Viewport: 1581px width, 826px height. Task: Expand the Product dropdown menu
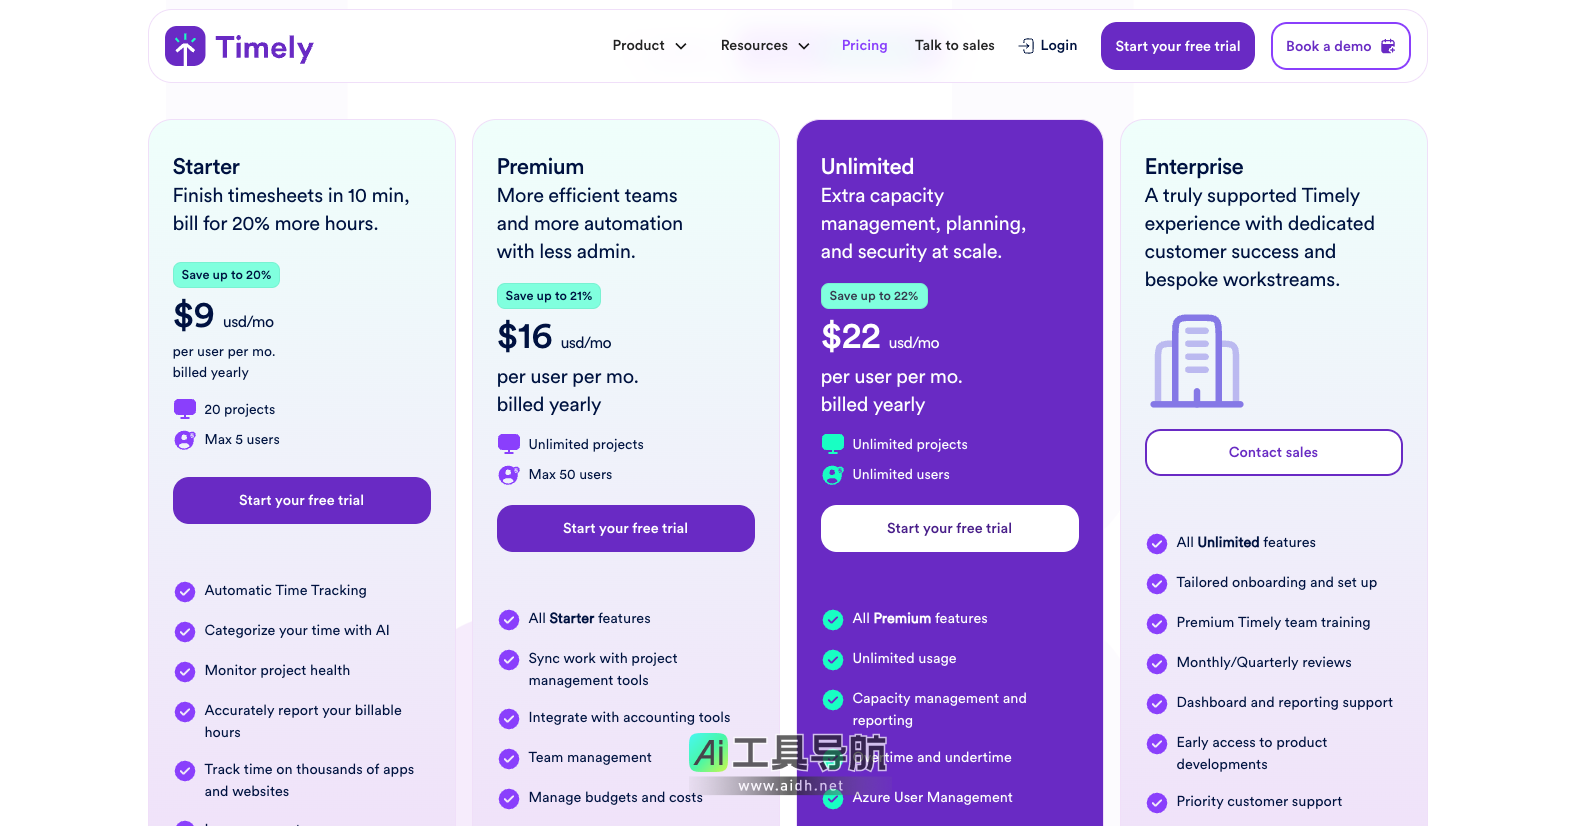click(650, 46)
